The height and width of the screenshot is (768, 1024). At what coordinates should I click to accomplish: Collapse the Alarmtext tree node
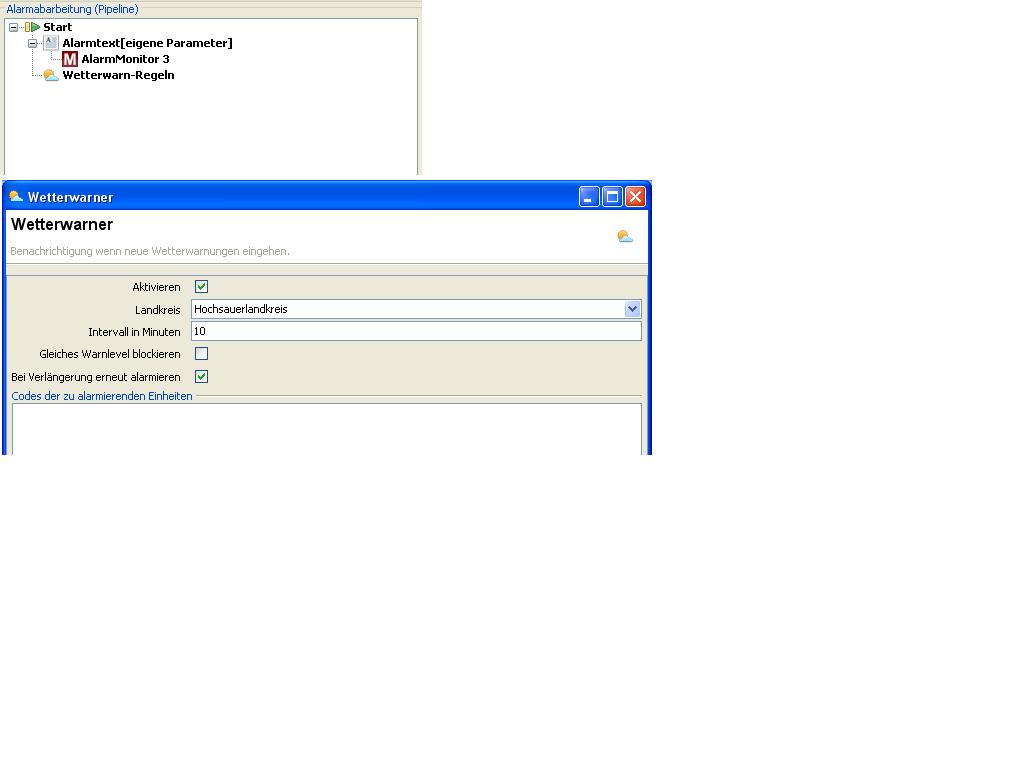(33, 43)
